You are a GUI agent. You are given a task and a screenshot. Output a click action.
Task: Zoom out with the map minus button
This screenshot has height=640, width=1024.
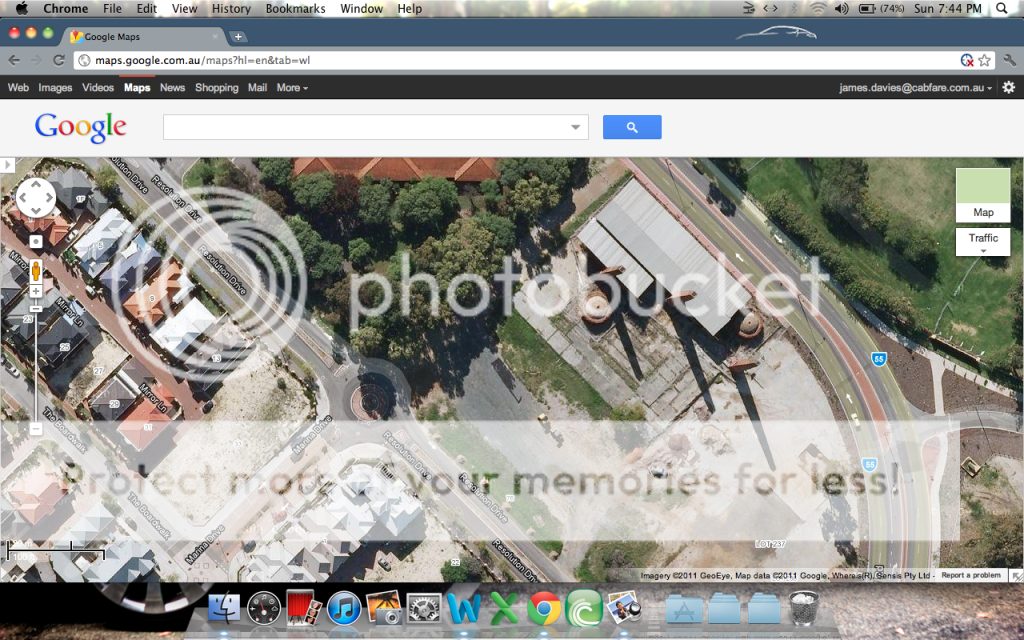36,428
